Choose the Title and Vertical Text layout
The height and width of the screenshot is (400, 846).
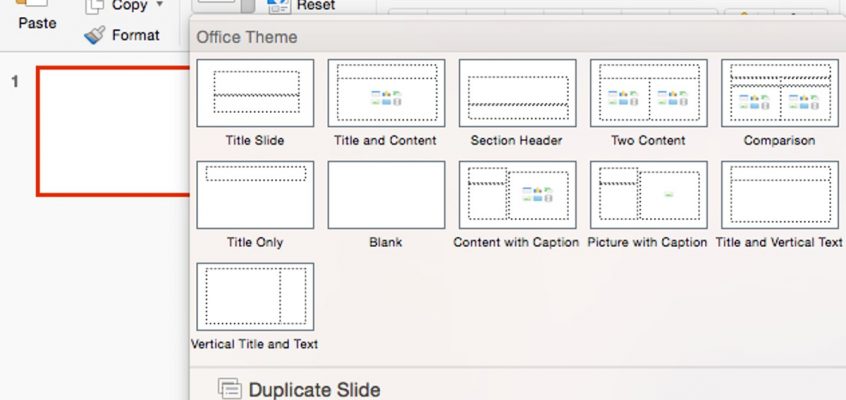tap(780, 195)
